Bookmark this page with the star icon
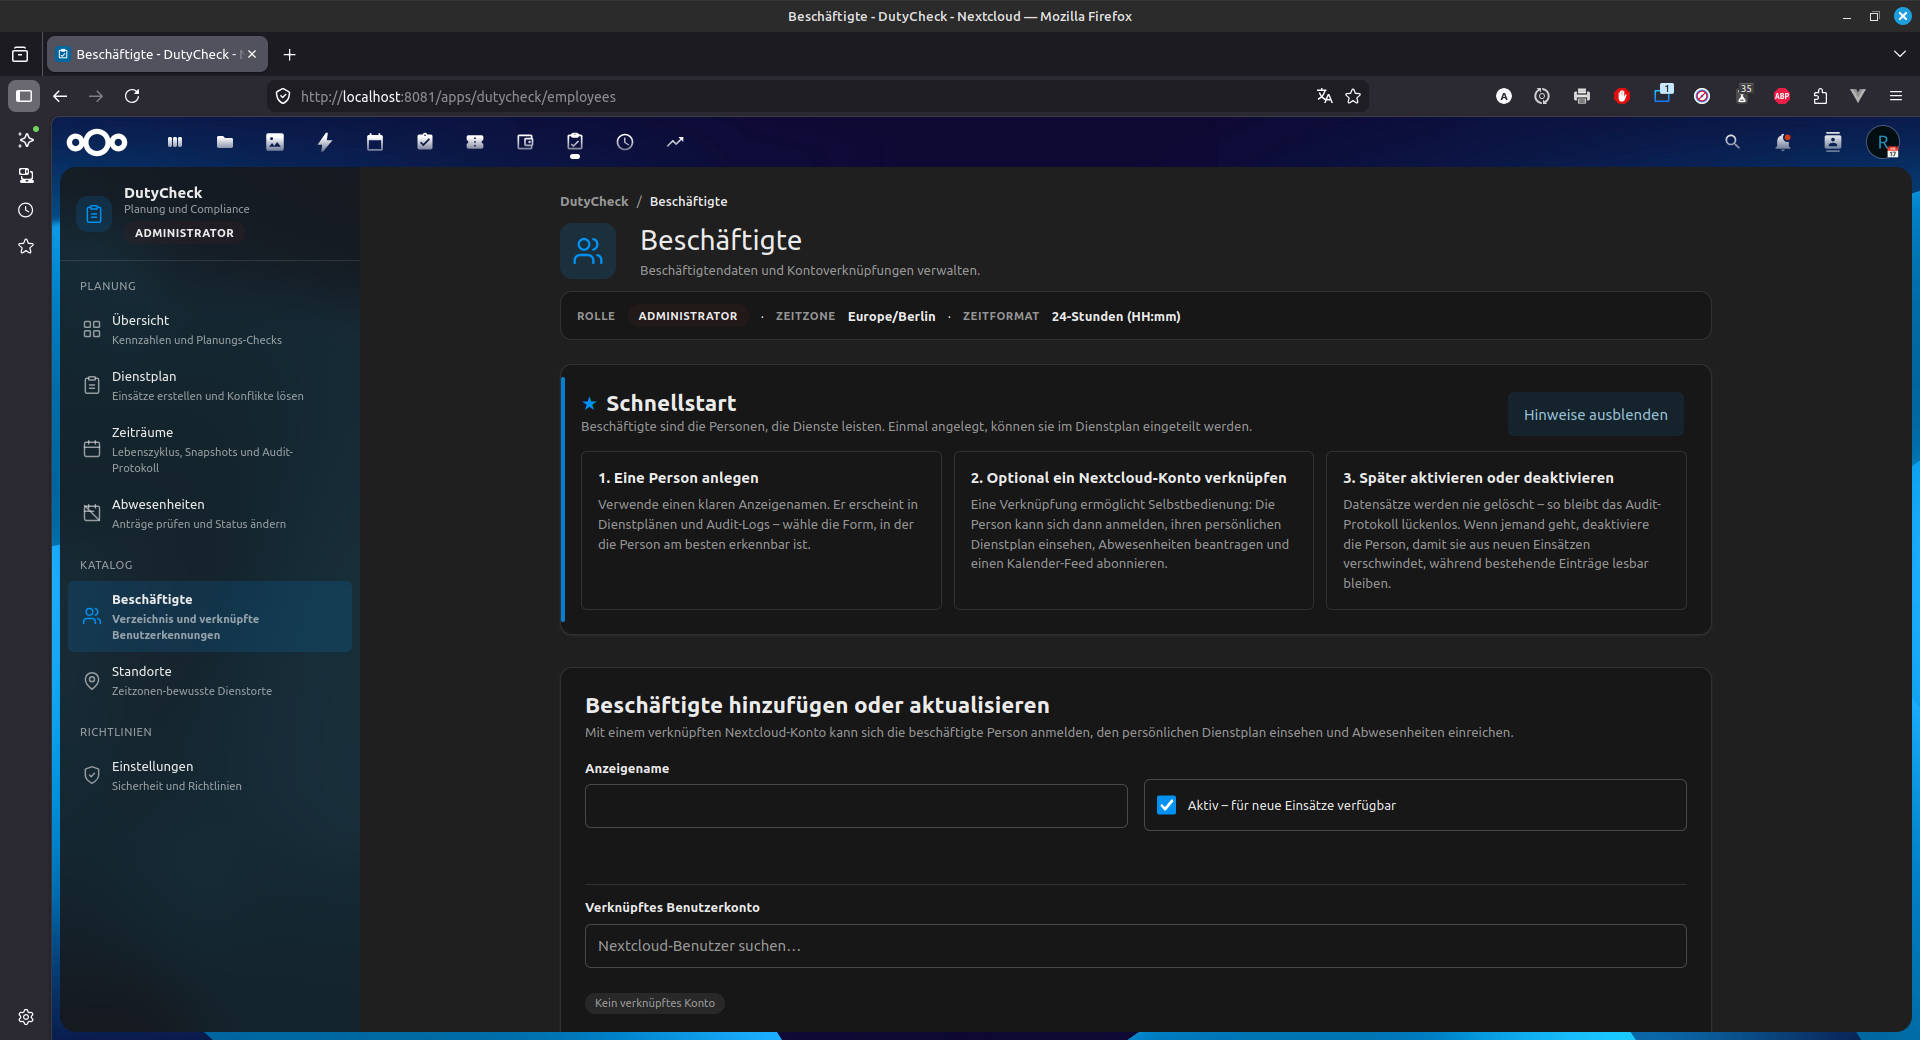Screen dimensions: 1920x1040 [x=1353, y=96]
